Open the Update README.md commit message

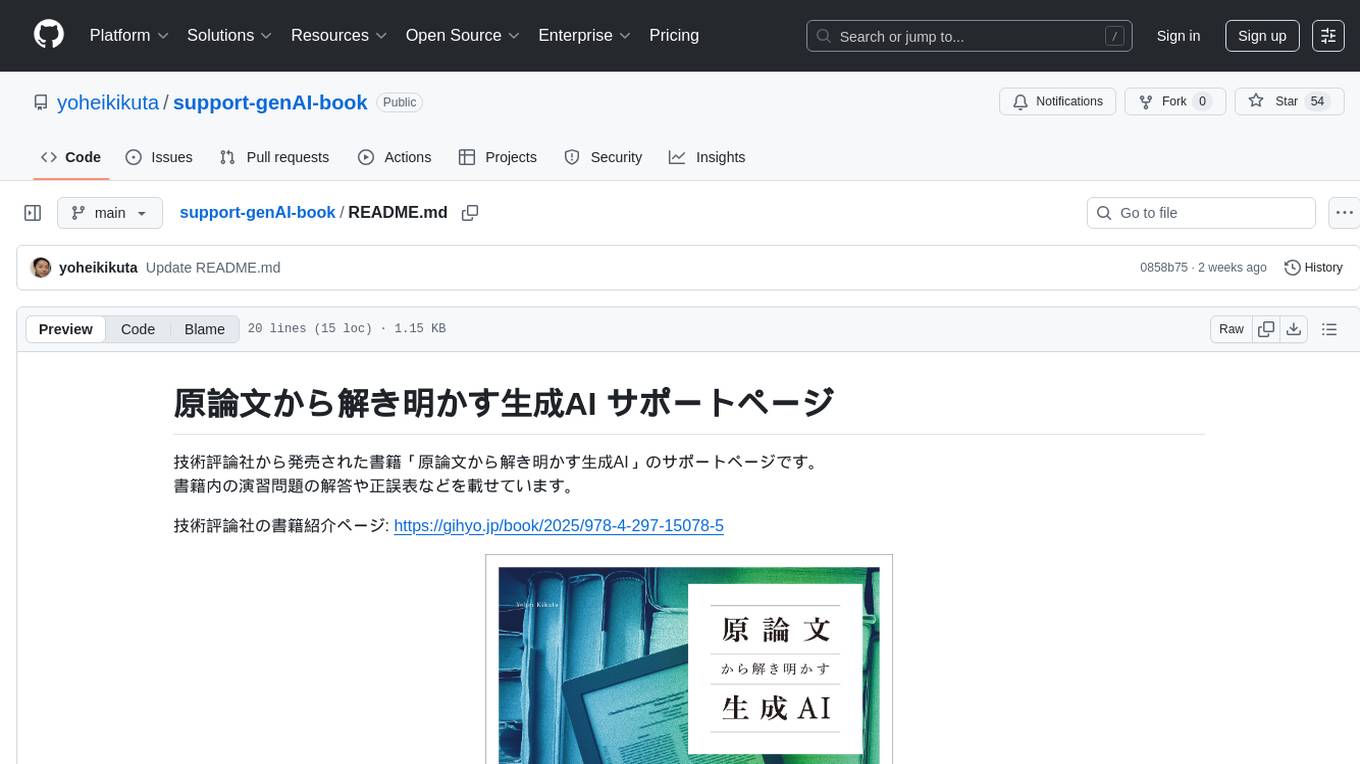(213, 267)
